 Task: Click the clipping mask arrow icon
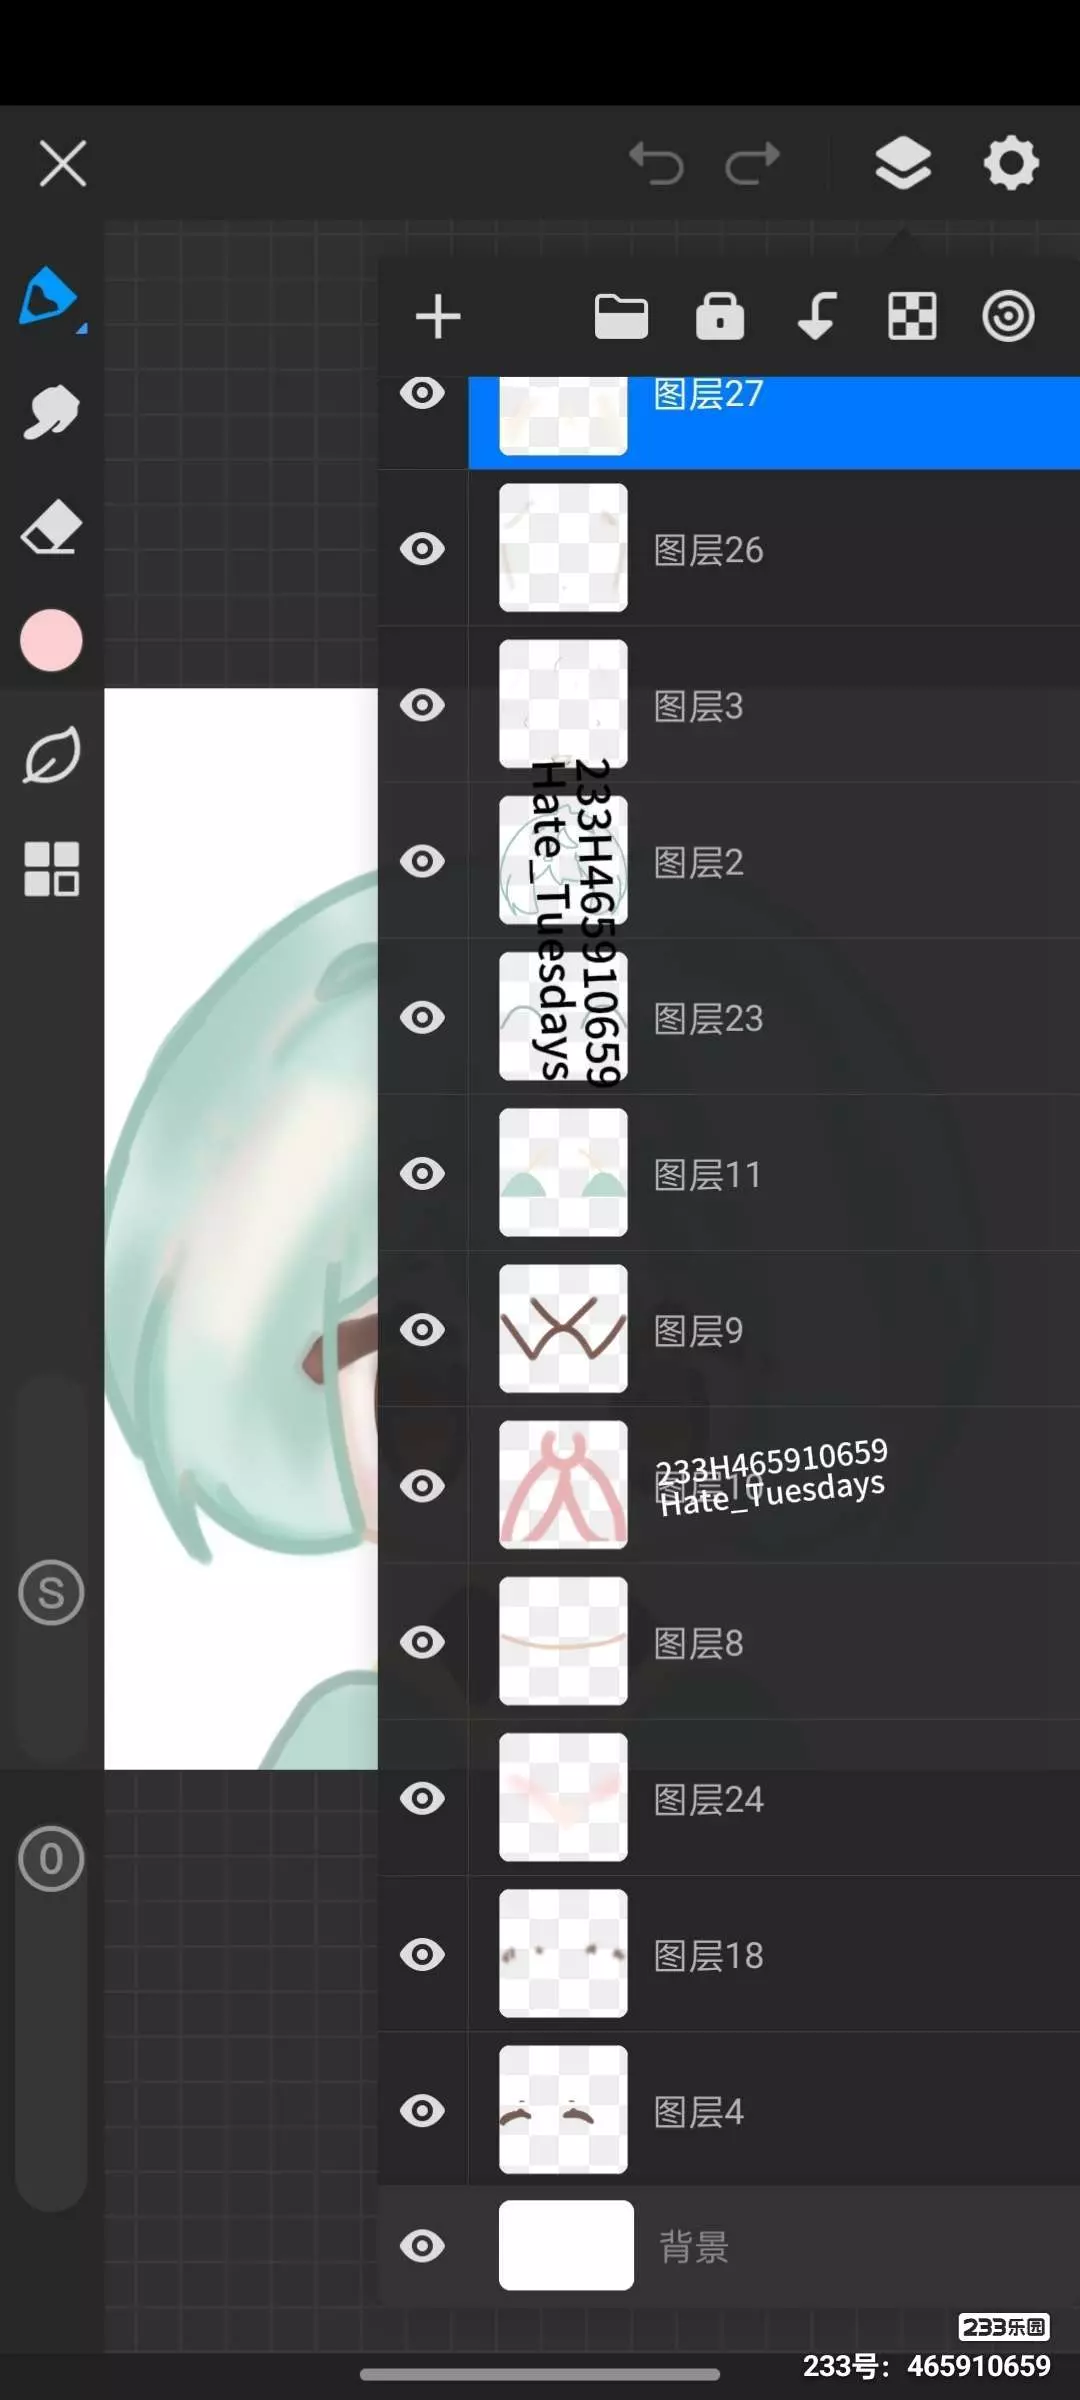coord(817,317)
